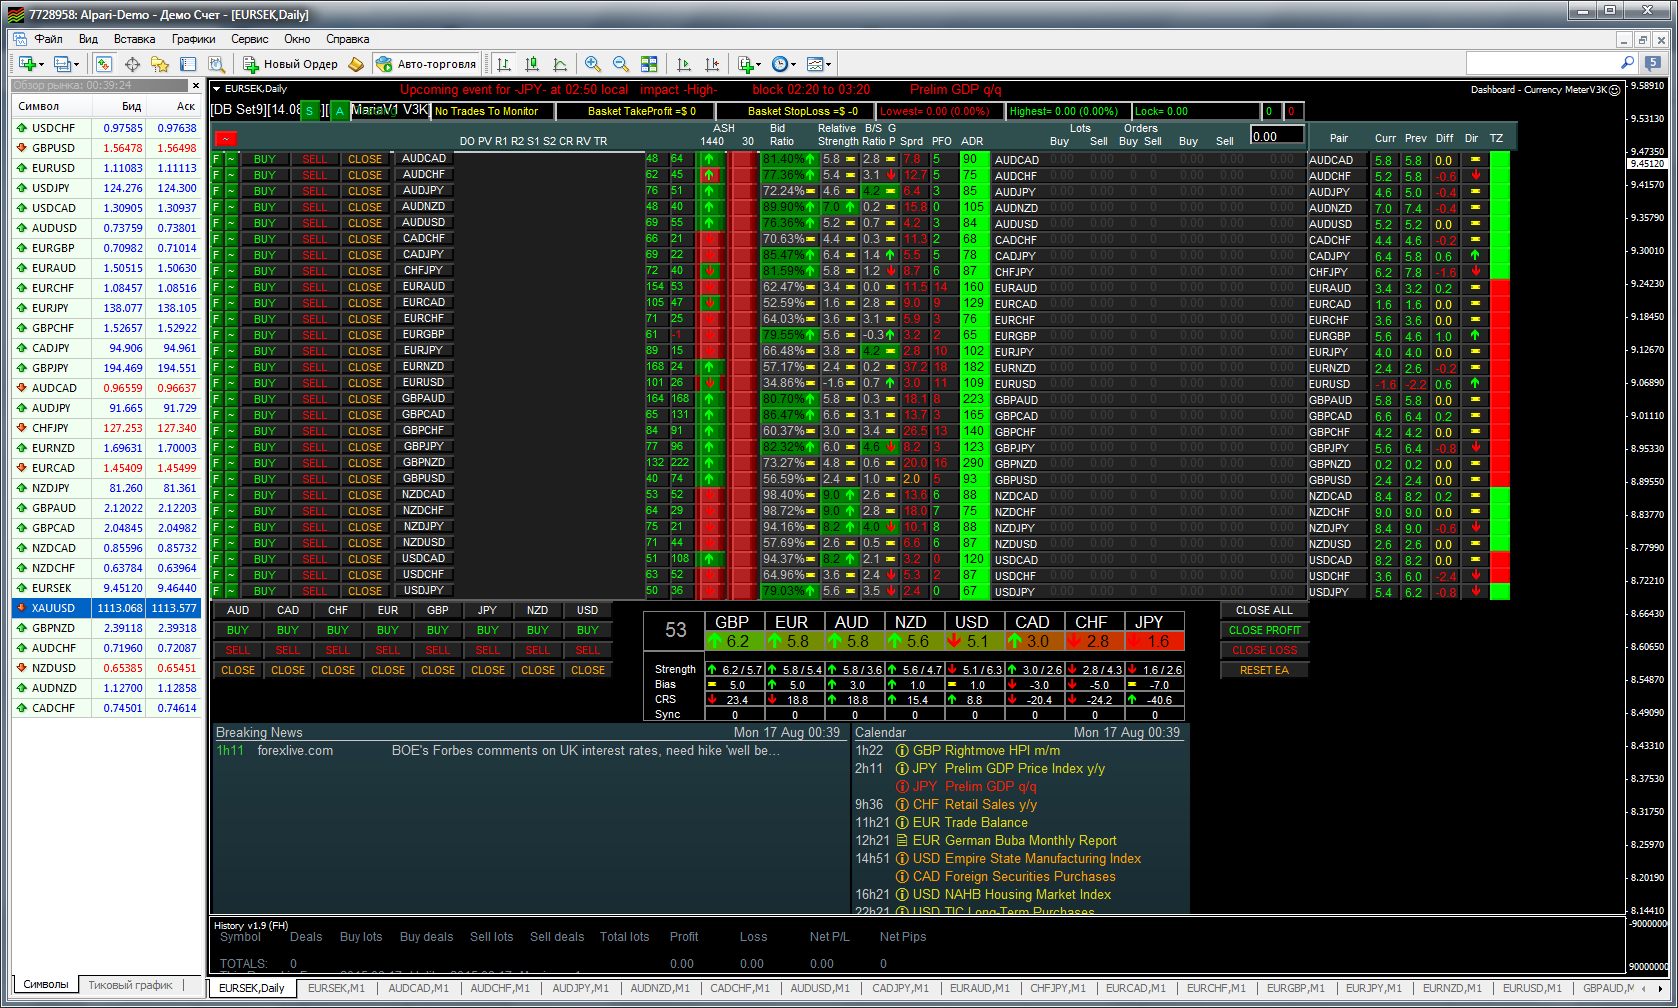The width and height of the screenshot is (1678, 1008).
Task: Click the CLOSE LOSS button
Action: click(x=1264, y=650)
